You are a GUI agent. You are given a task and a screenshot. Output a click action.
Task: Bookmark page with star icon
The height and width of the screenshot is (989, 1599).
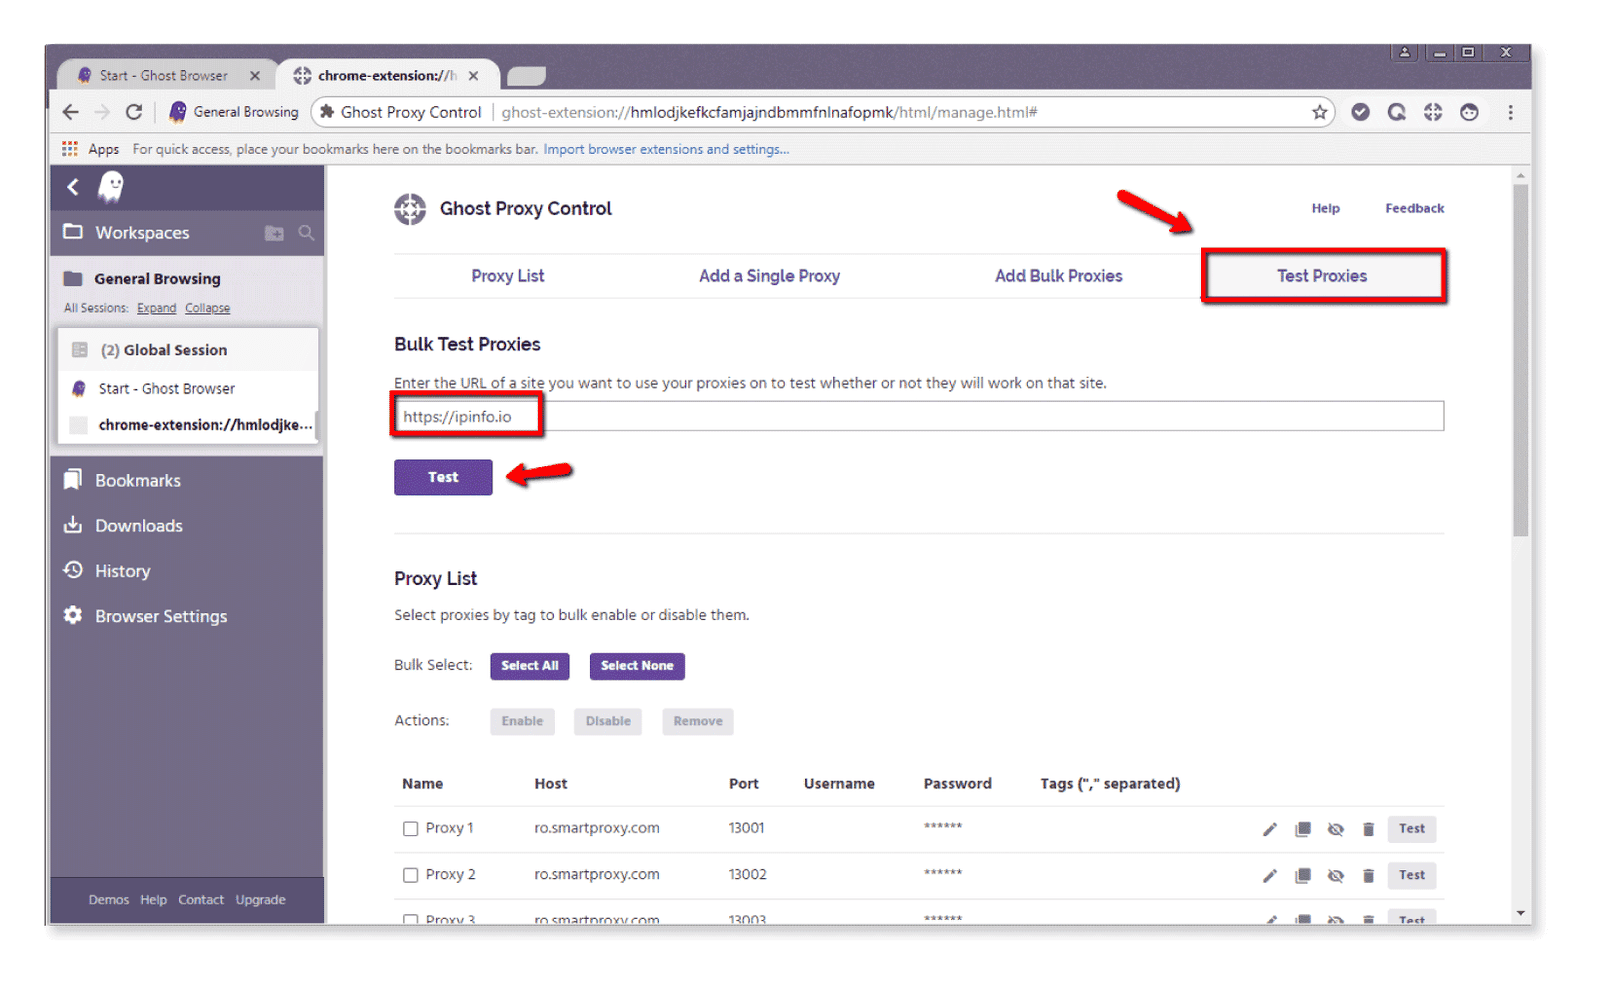1319,112
